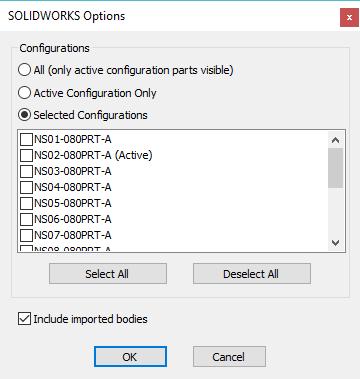Click the NS07-080PRT-A label text
The image size is (360, 379).
pos(73,235)
